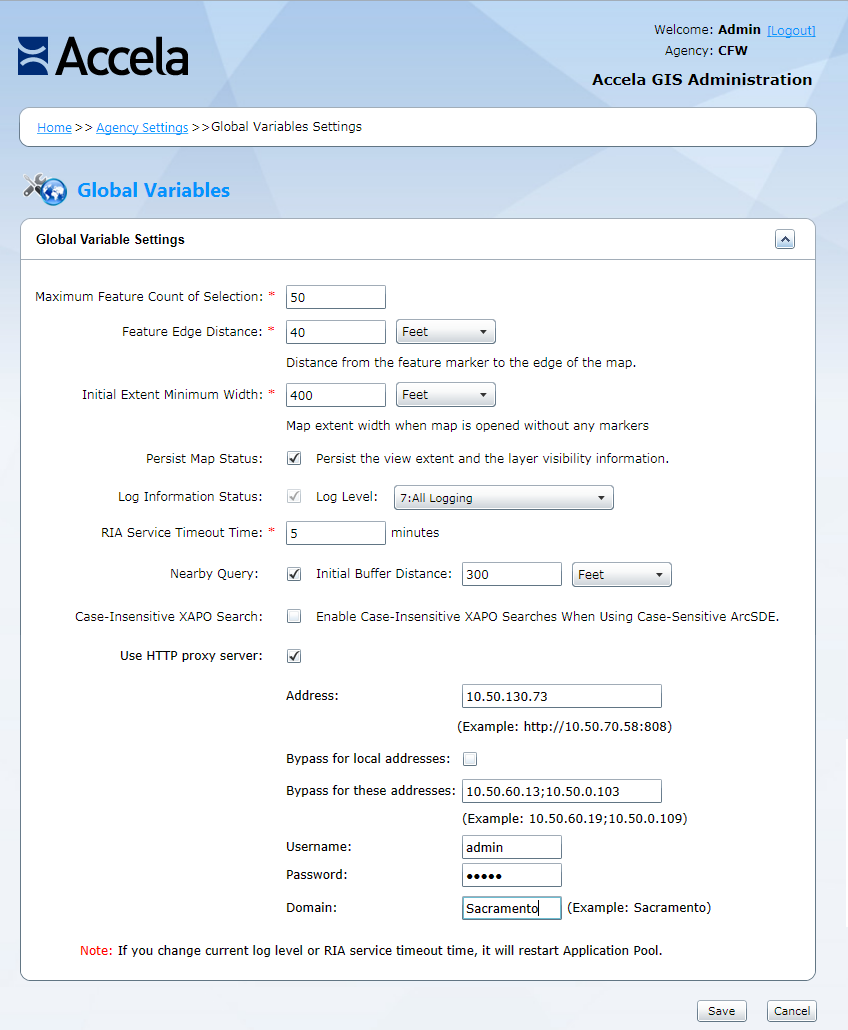Click the Global Variables wrench globe icon
848x1030 pixels.
click(44, 189)
